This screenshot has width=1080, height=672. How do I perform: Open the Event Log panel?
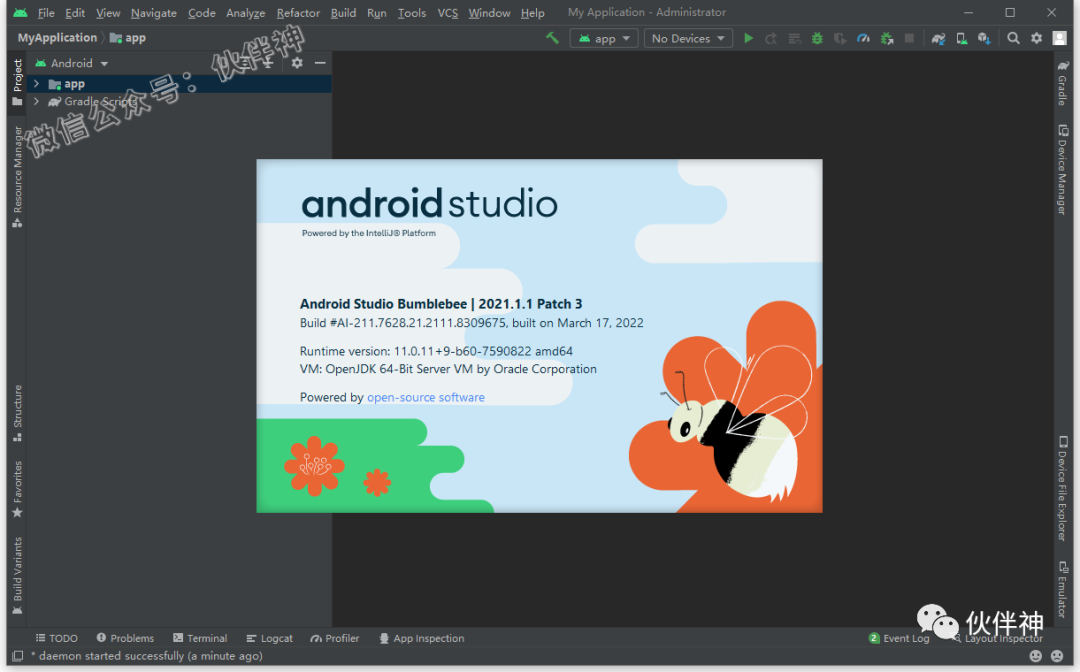(900, 638)
